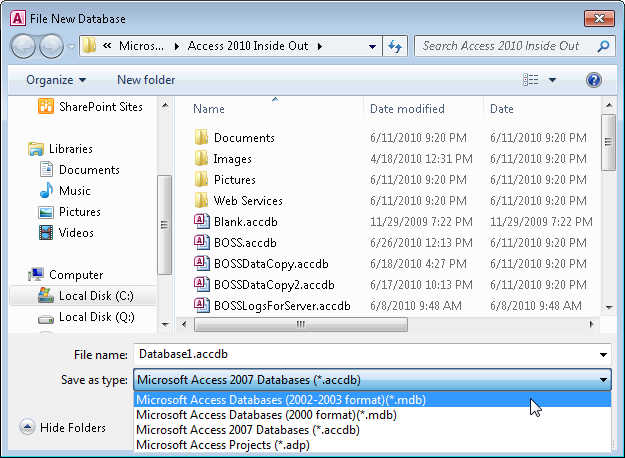Click the Change your view icon

(x=531, y=80)
